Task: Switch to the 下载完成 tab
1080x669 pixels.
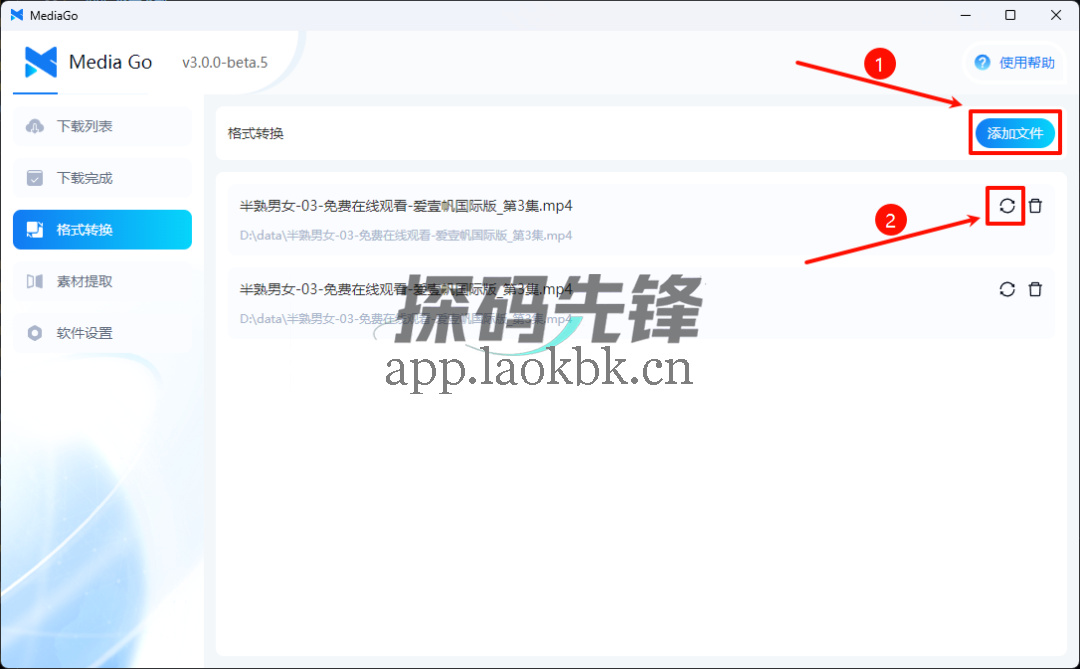Action: tap(102, 178)
